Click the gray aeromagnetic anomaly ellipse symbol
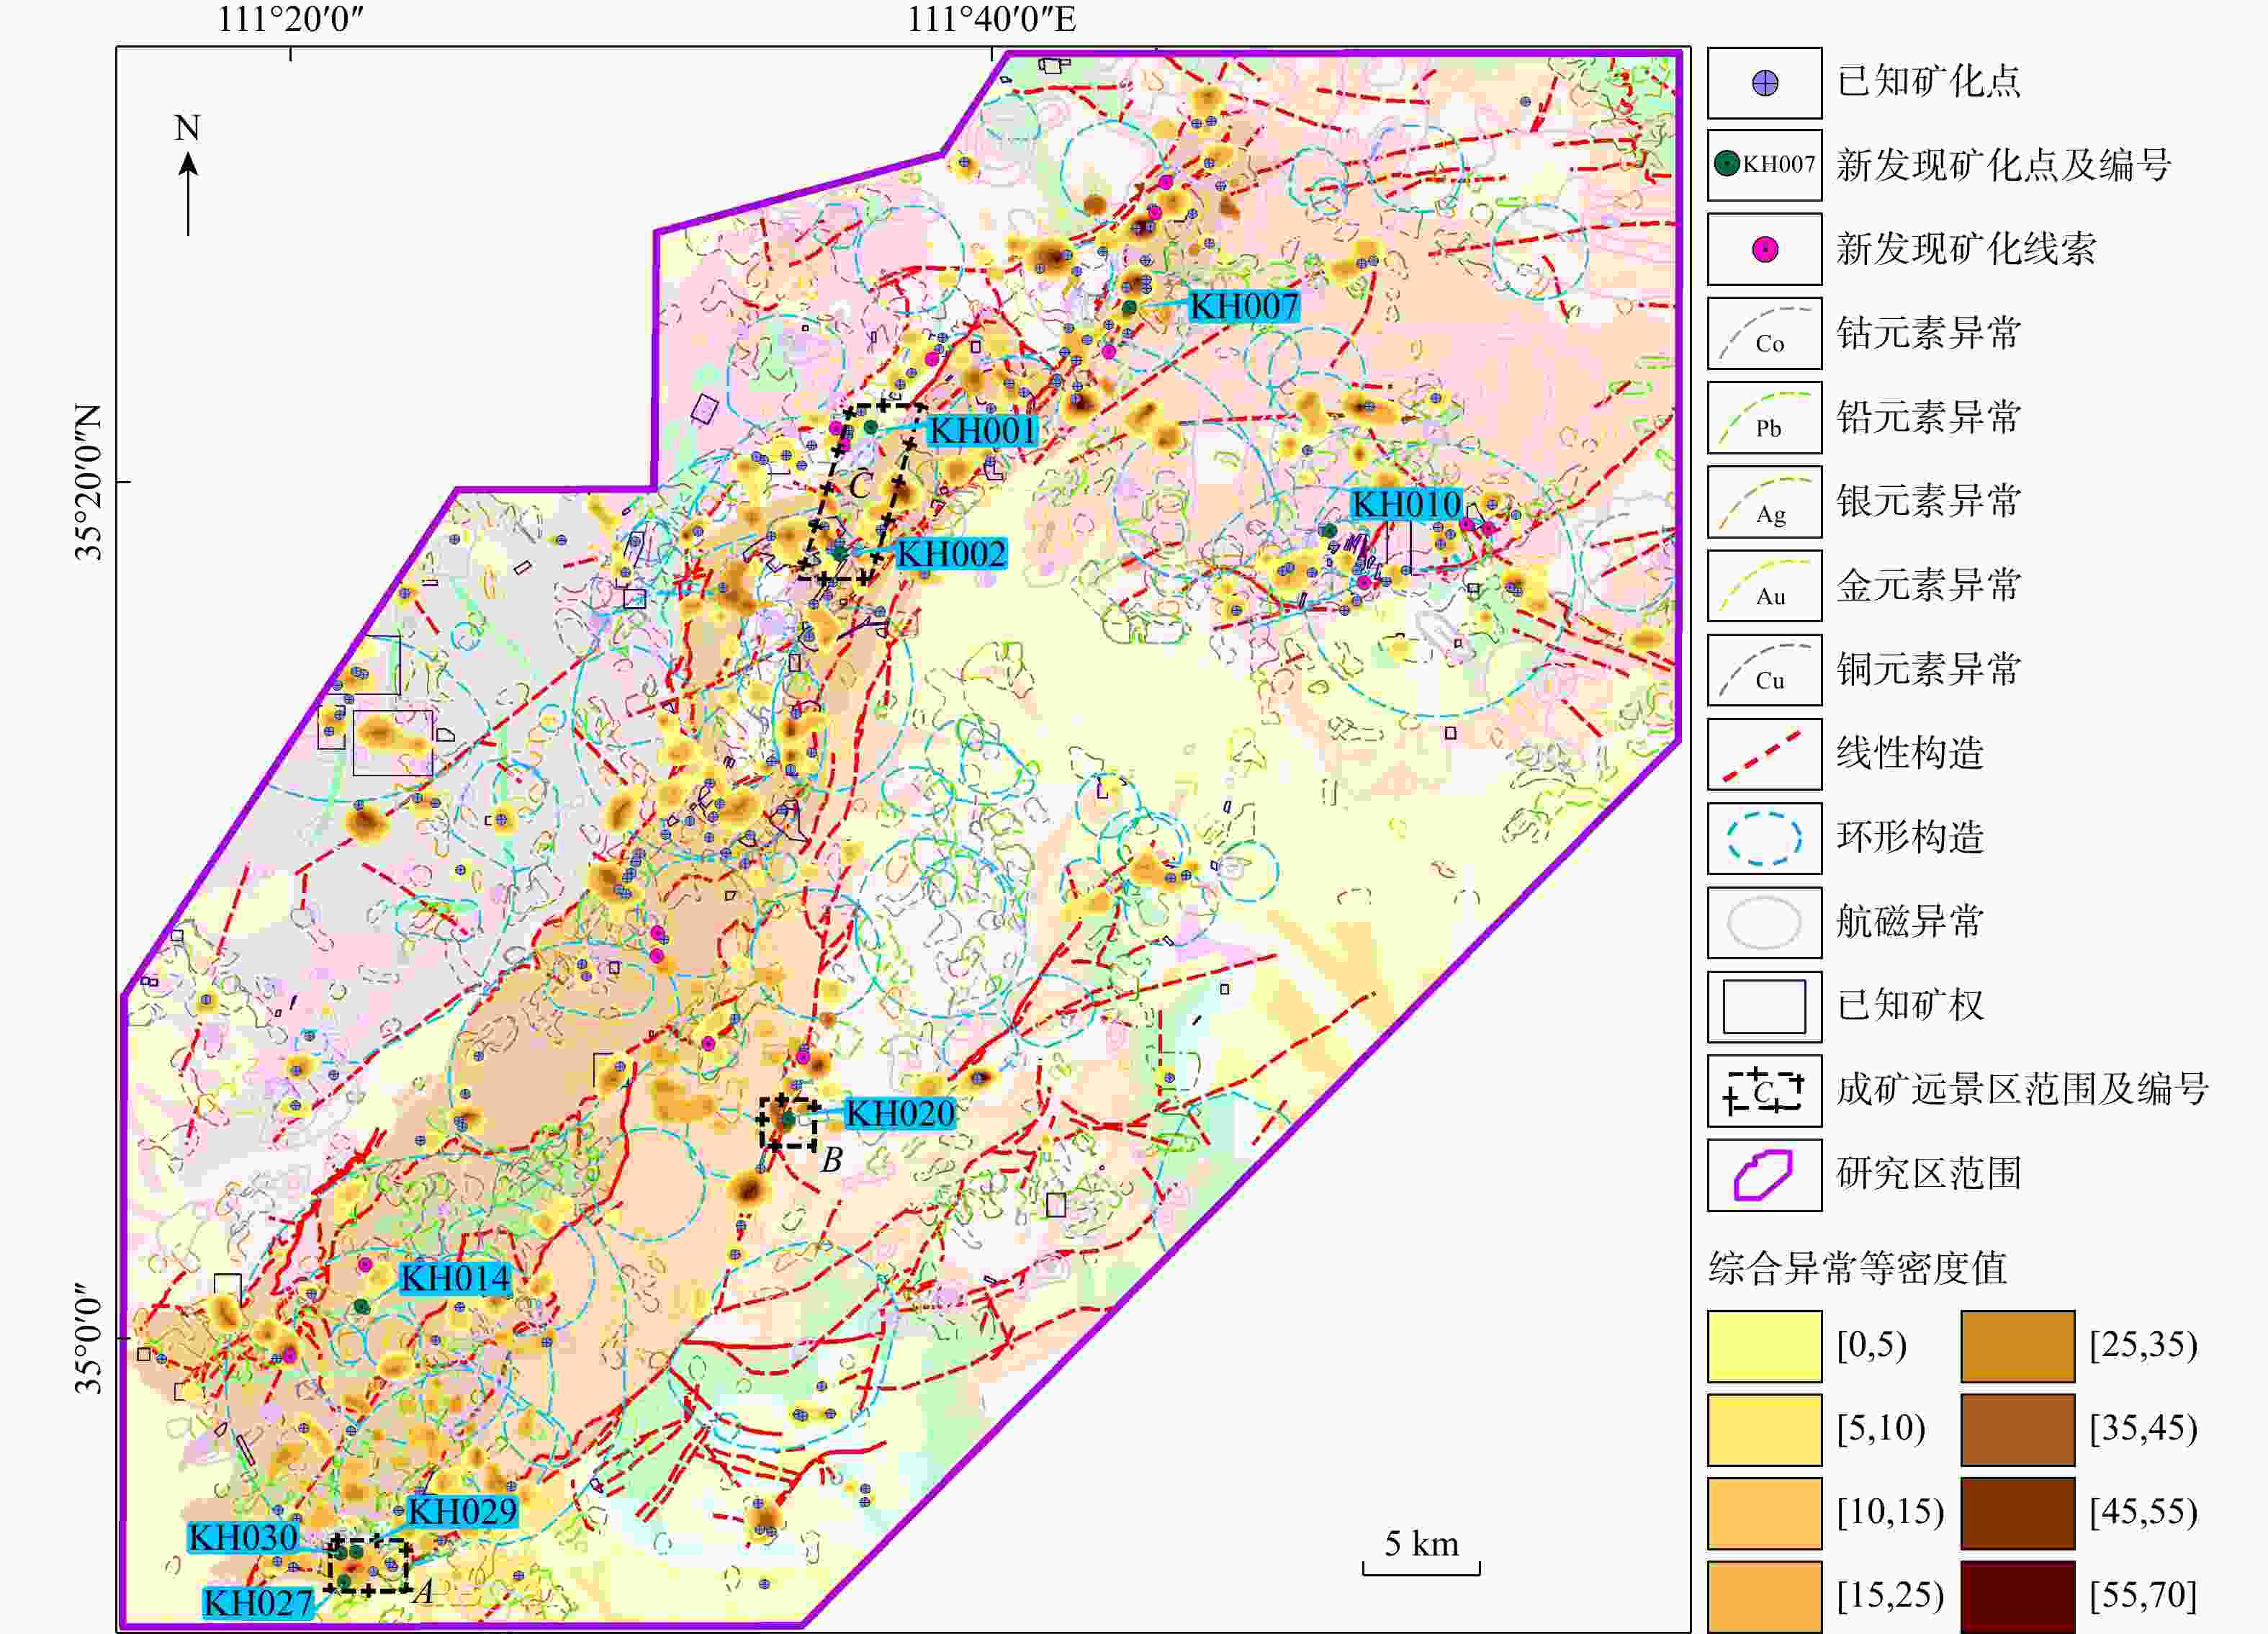Screen dimensions: 2268x1634 (1763, 922)
